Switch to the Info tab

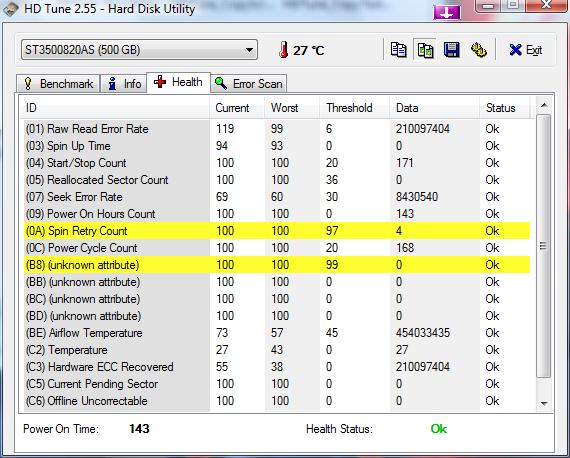124,84
